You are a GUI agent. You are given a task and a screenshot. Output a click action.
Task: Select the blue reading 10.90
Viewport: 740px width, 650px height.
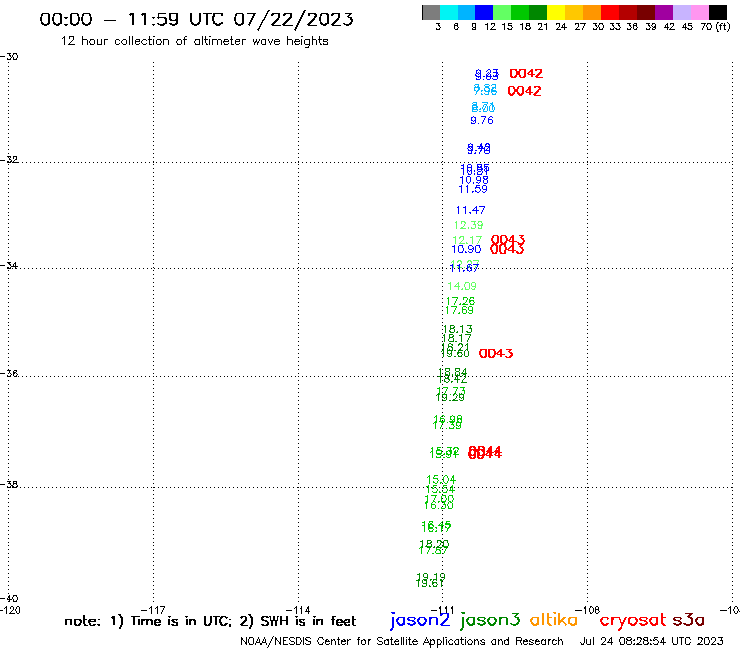[x=466, y=249]
